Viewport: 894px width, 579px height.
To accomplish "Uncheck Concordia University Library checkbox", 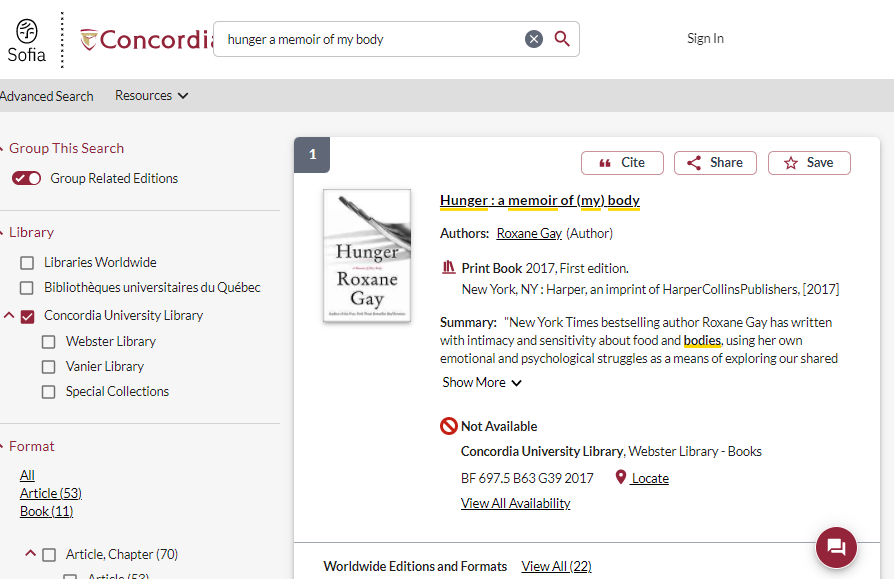I will click(27, 316).
